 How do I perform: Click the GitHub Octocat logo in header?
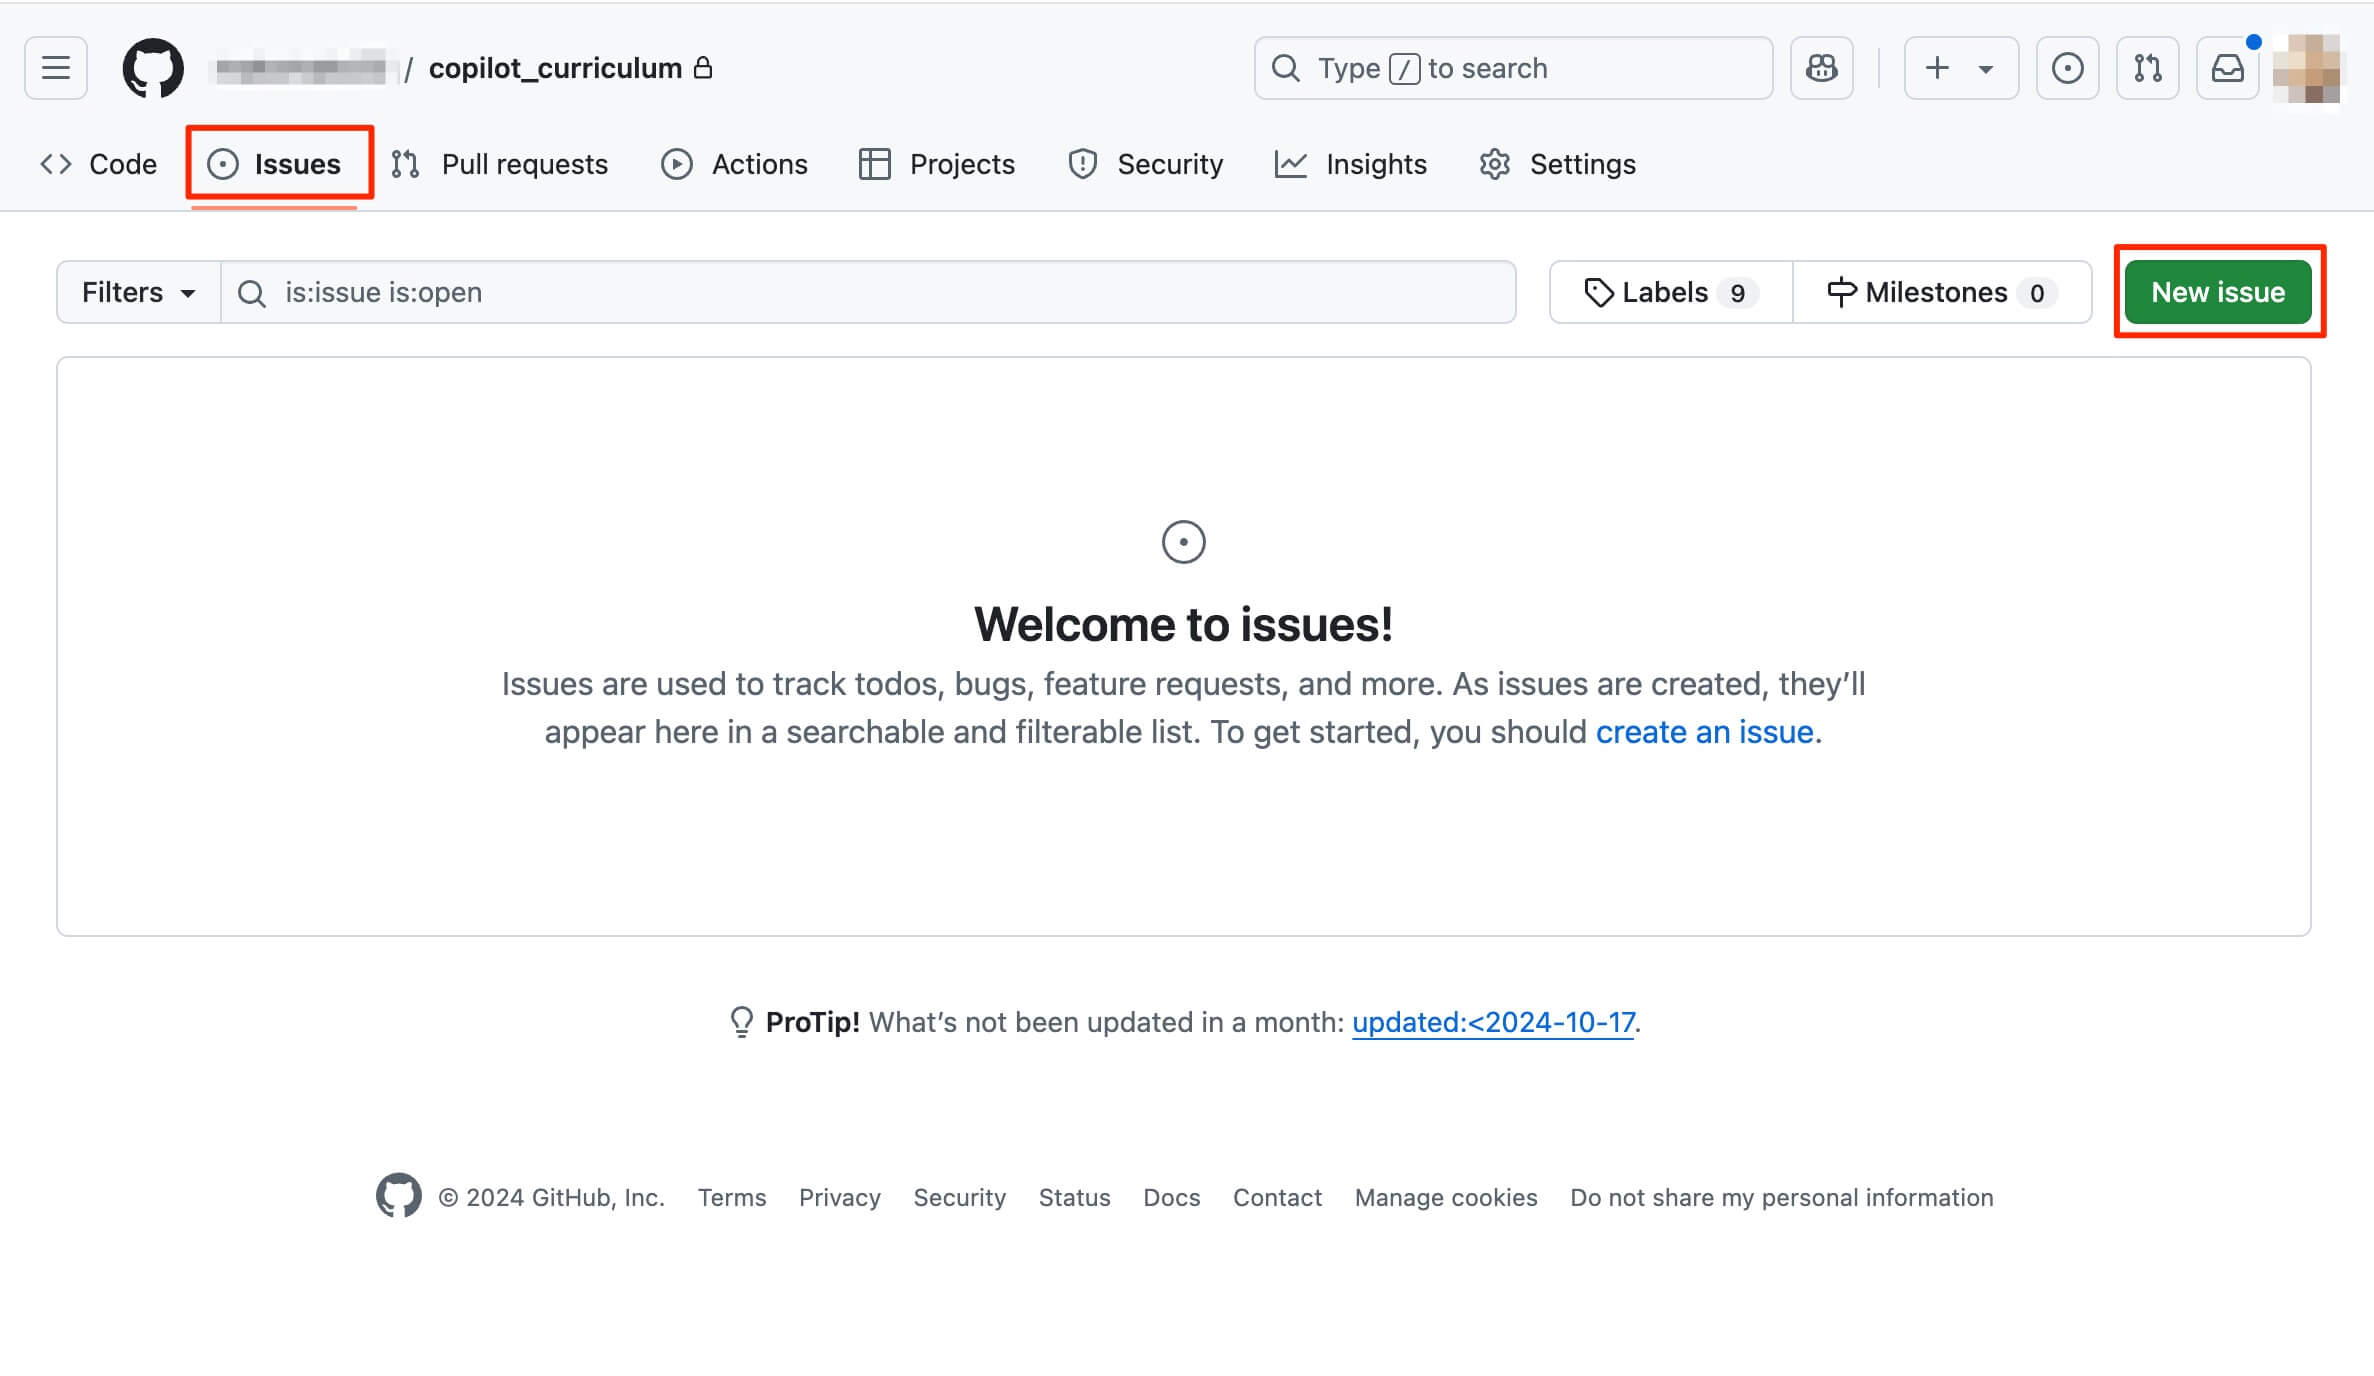coord(153,68)
